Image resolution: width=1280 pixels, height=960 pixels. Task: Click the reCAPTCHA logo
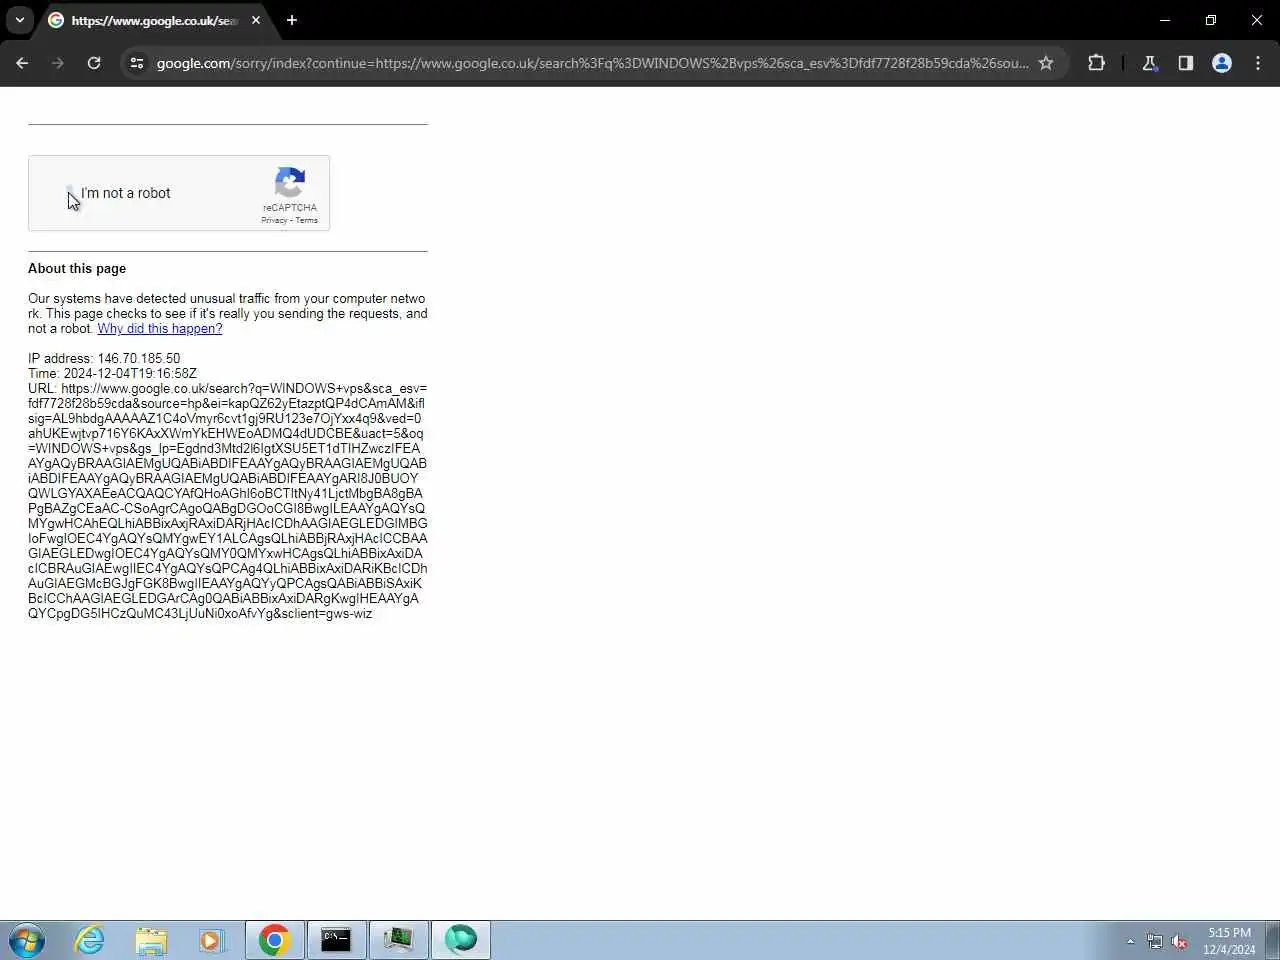(290, 182)
